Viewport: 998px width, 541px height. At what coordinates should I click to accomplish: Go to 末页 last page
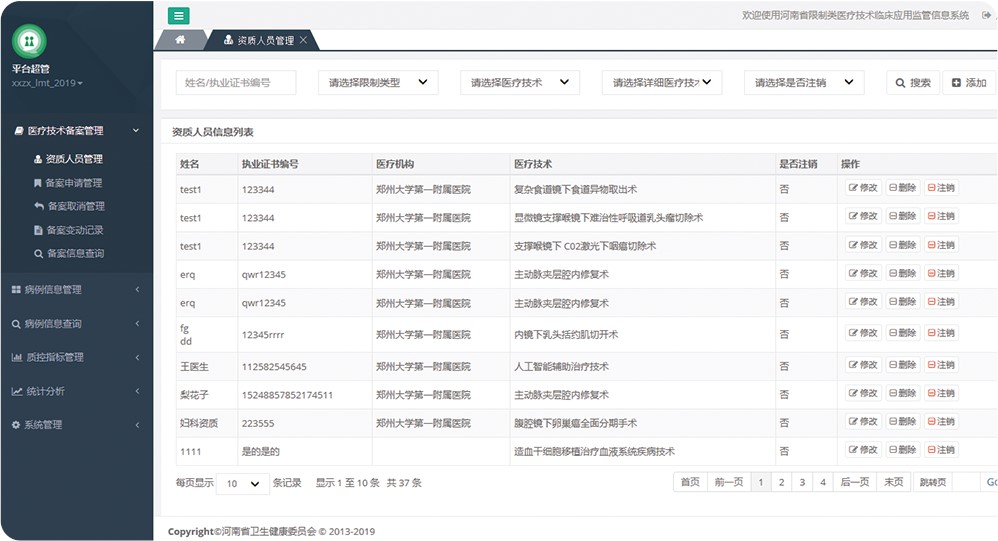tap(894, 482)
